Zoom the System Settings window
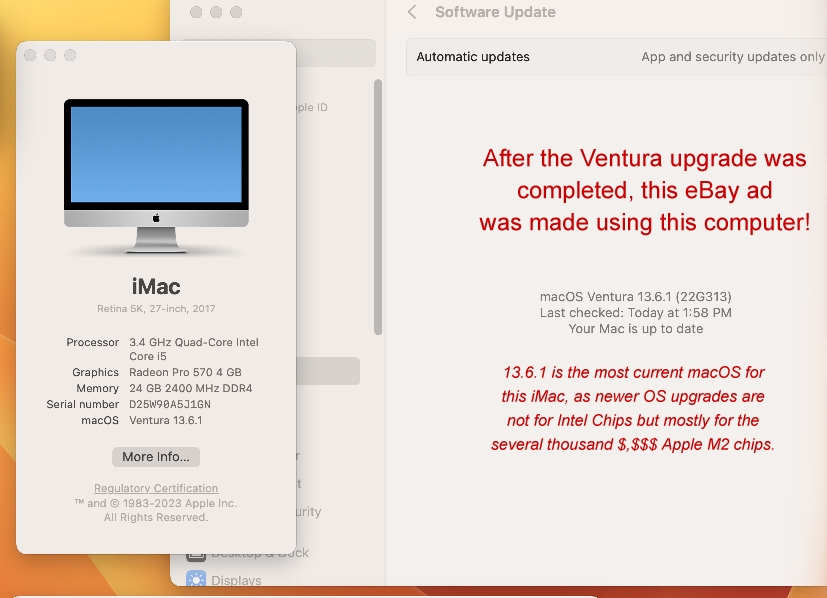The height and width of the screenshot is (598, 827). pos(236,12)
